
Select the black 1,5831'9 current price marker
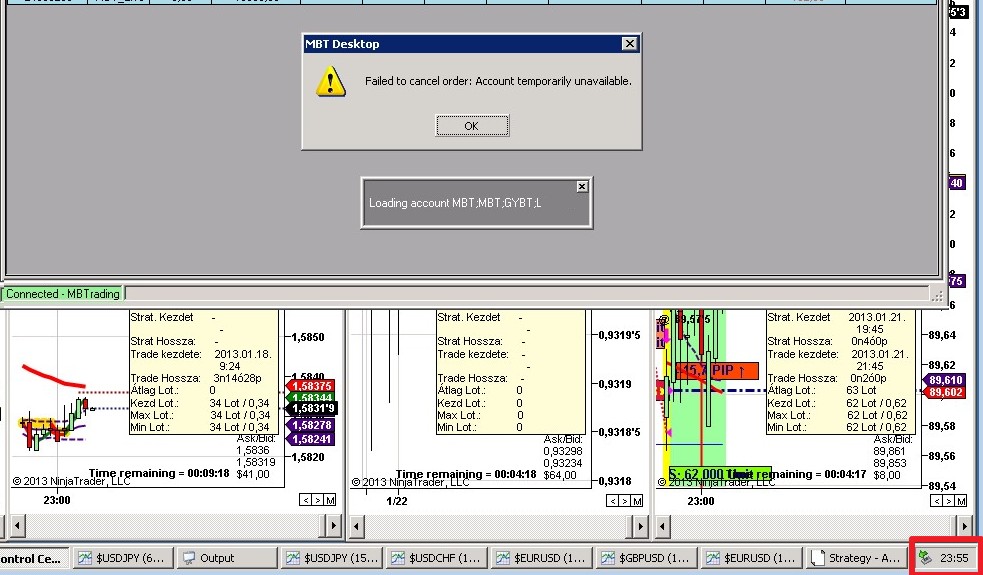[x=312, y=409]
